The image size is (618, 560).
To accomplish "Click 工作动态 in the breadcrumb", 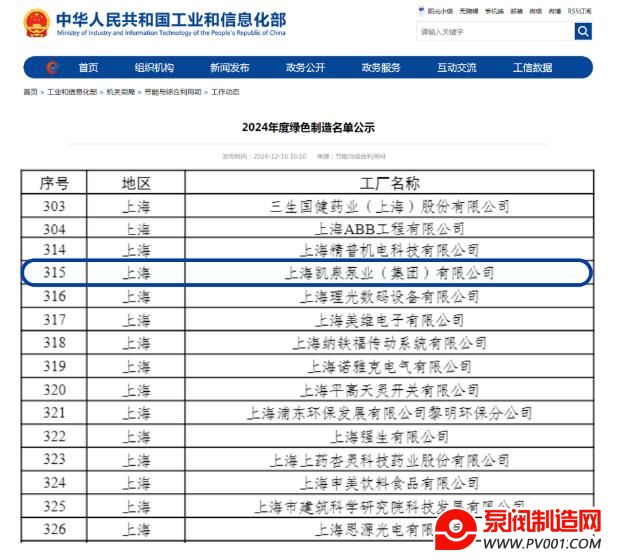I will (225, 92).
